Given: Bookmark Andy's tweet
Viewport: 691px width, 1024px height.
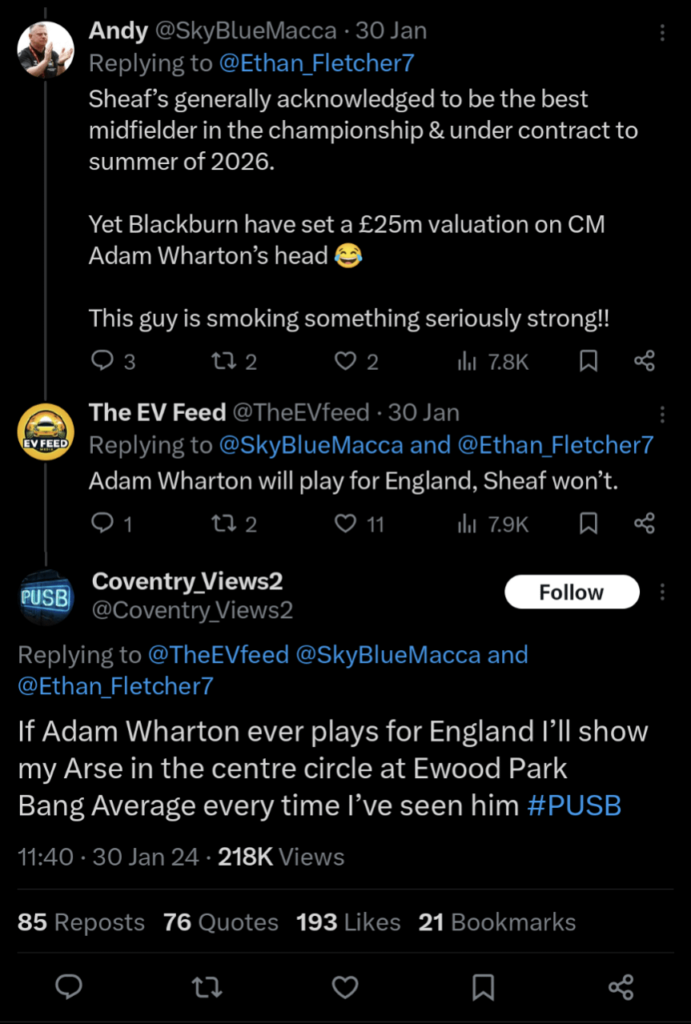Looking at the screenshot, I should coord(589,361).
